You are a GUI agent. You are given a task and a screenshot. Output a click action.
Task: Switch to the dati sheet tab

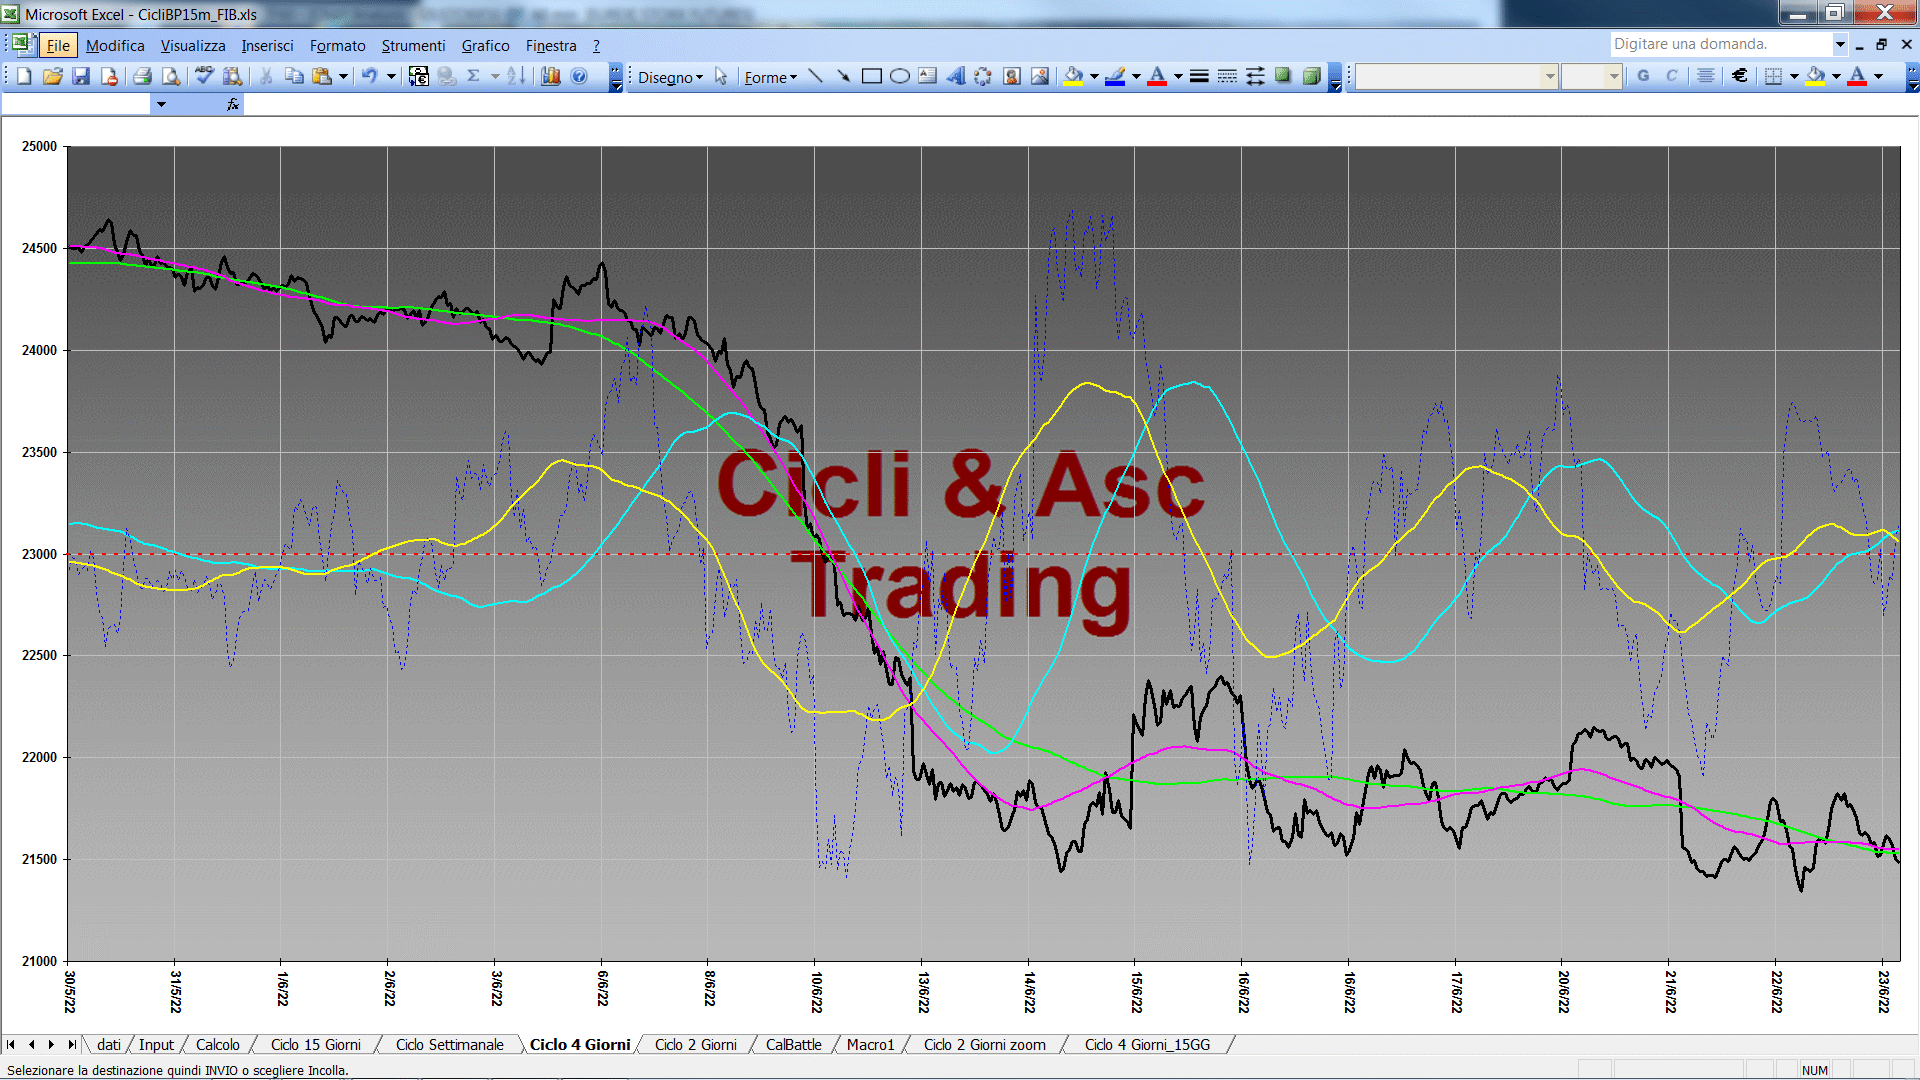[109, 1044]
